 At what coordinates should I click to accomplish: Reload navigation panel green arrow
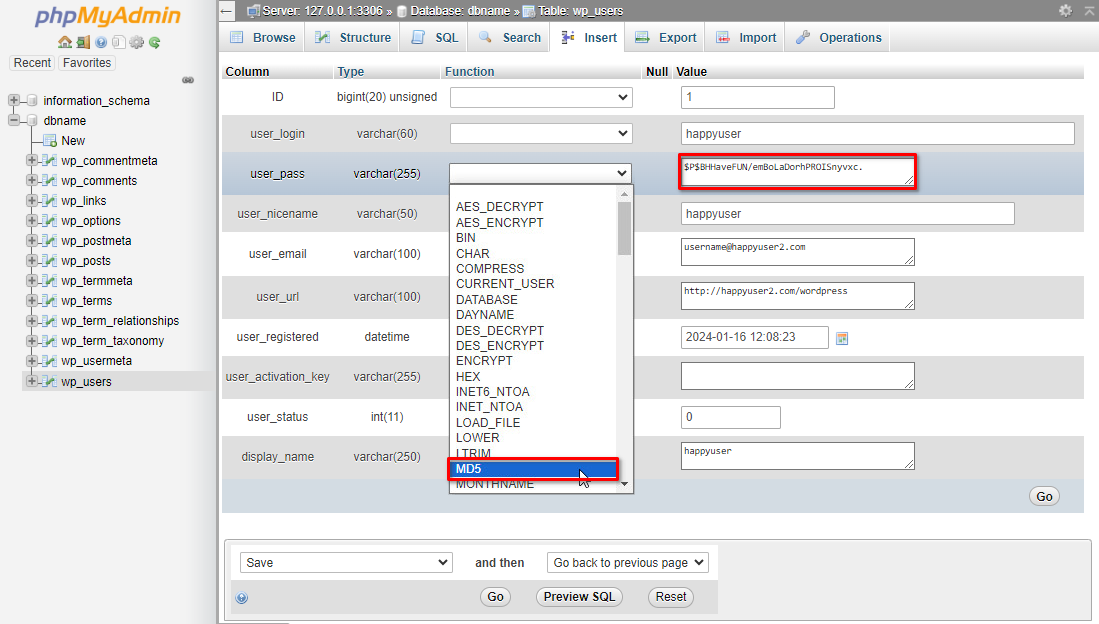coord(154,42)
